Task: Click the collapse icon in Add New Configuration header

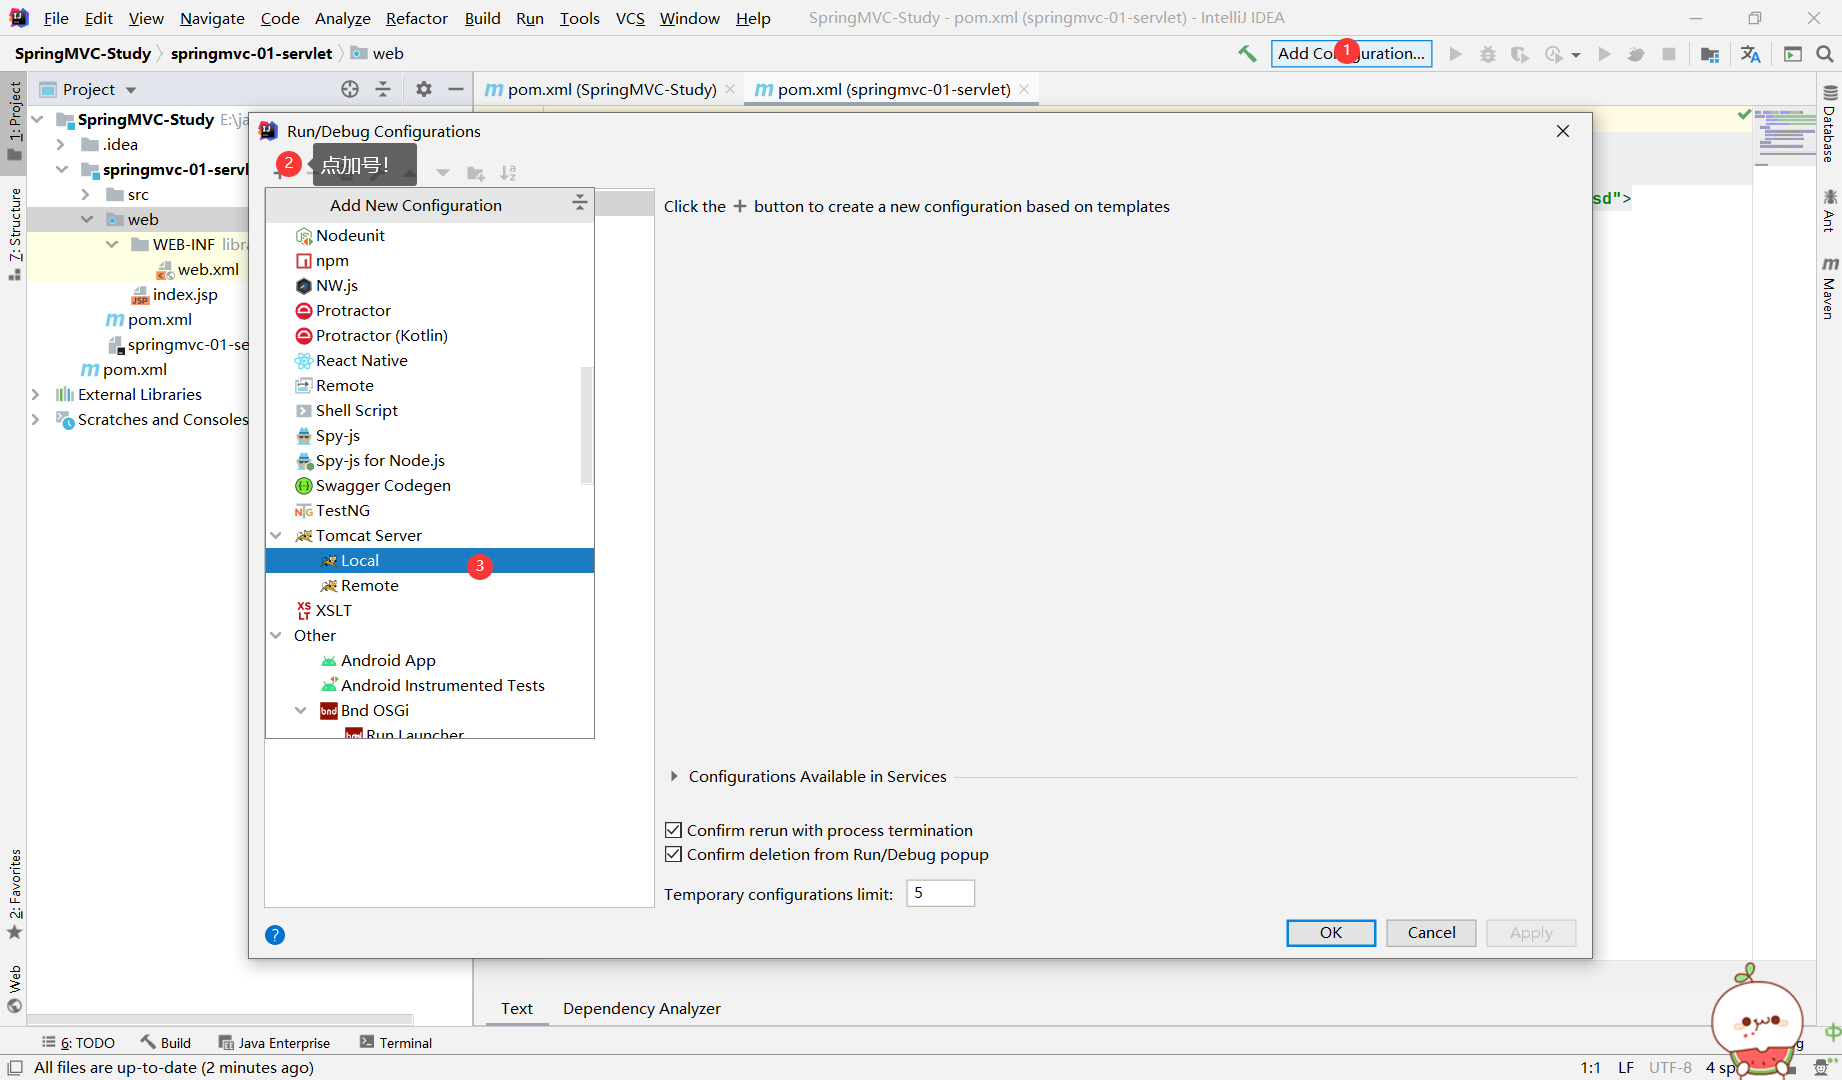Action: click(579, 204)
